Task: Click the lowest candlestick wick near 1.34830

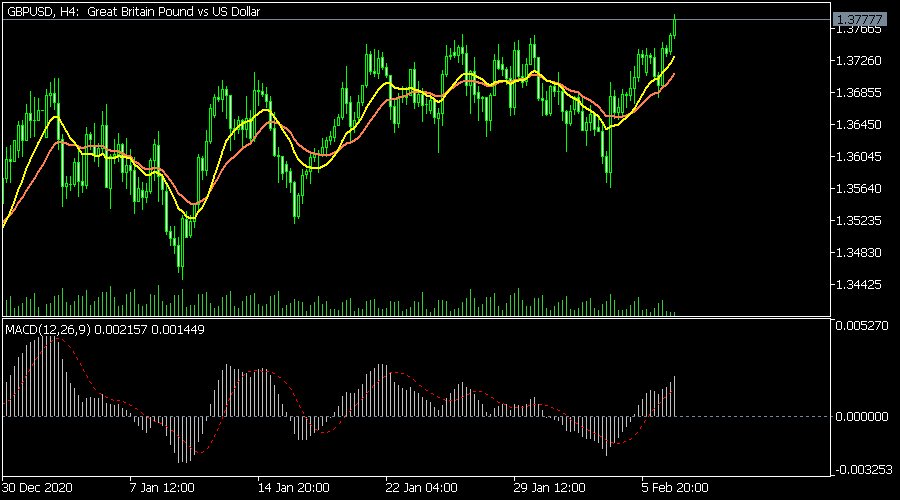Action: (182, 268)
